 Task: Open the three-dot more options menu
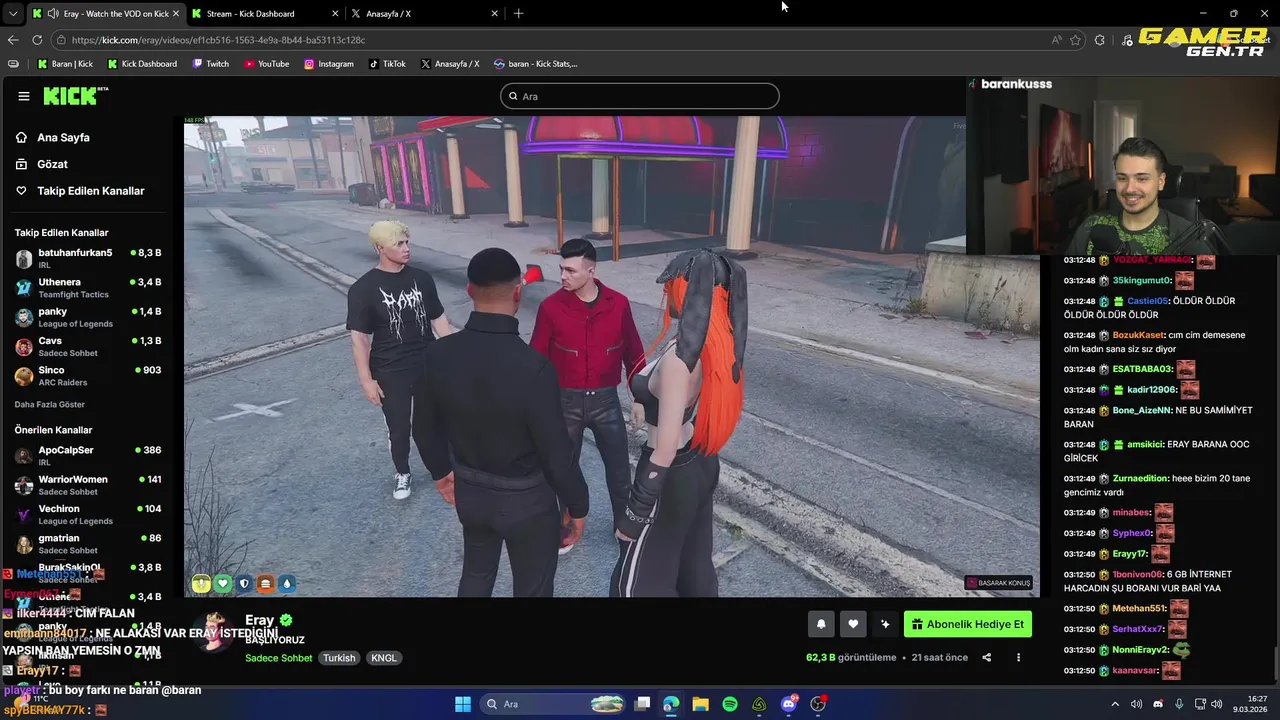[1018, 658]
